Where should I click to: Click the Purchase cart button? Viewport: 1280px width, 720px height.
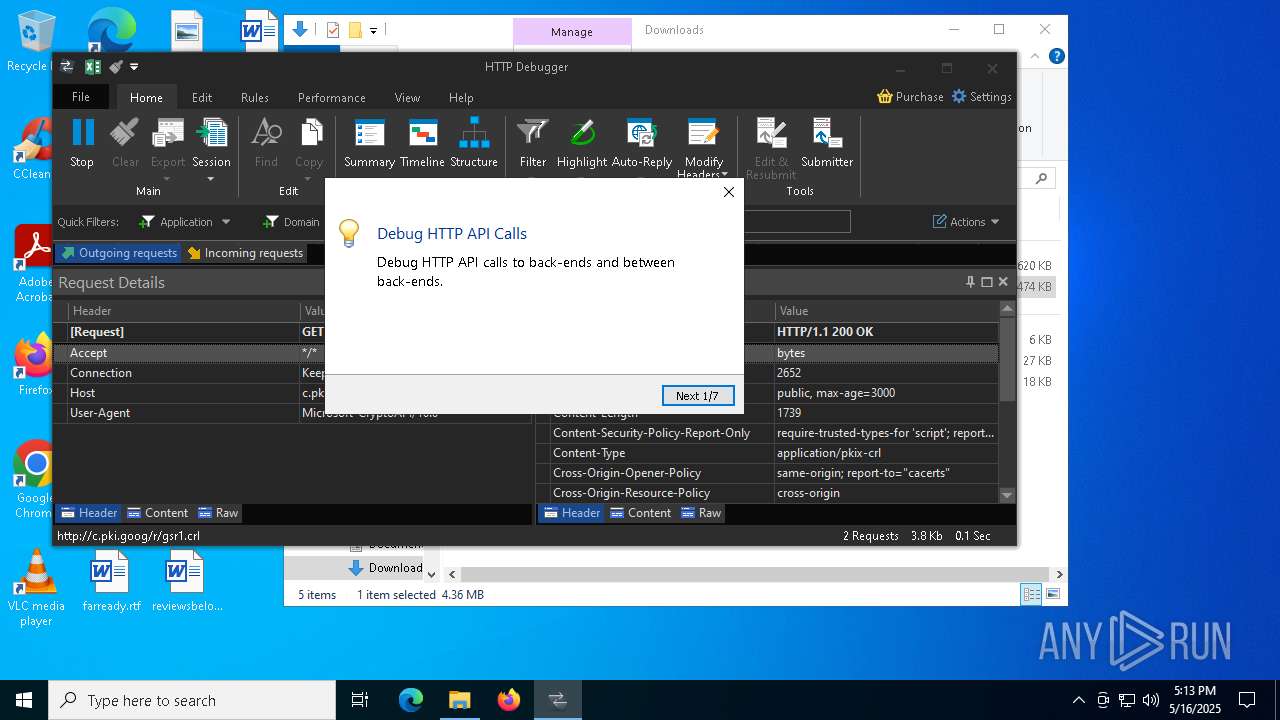[910, 97]
